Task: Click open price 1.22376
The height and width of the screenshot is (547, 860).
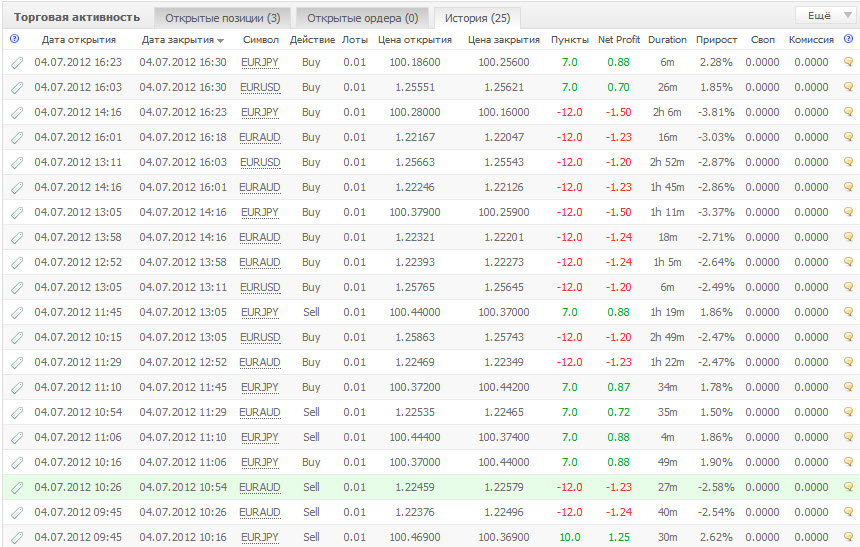Action: point(415,512)
